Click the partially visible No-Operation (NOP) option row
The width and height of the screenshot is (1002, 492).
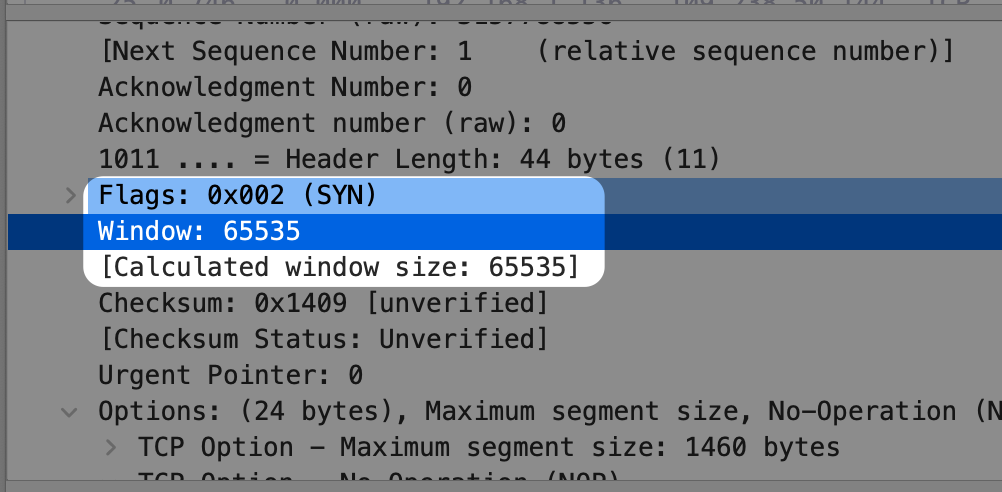pos(380,477)
